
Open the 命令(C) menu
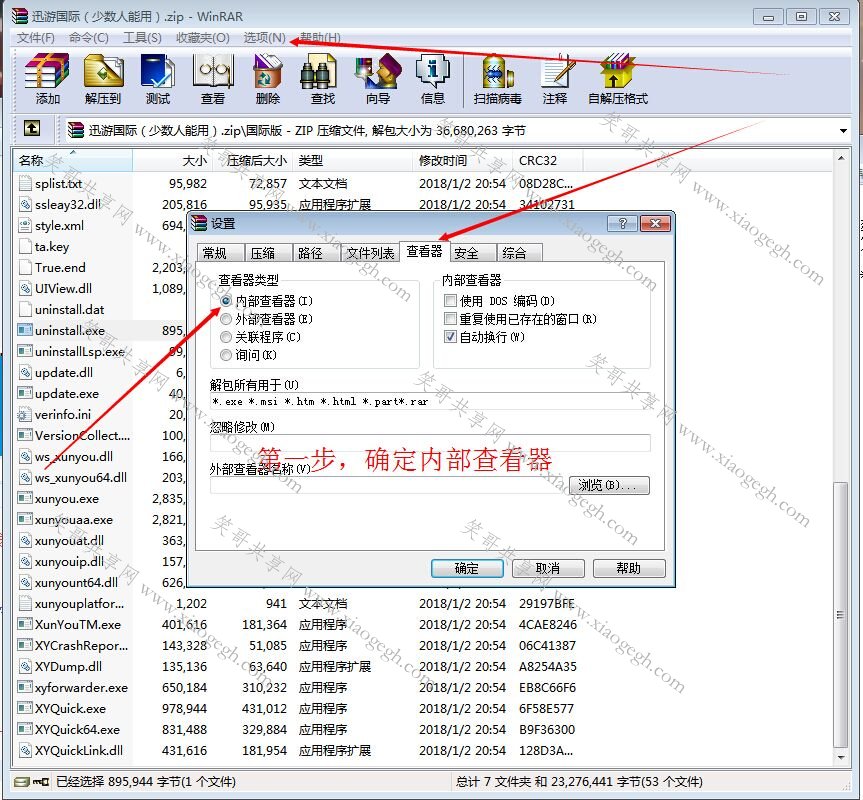[89, 37]
